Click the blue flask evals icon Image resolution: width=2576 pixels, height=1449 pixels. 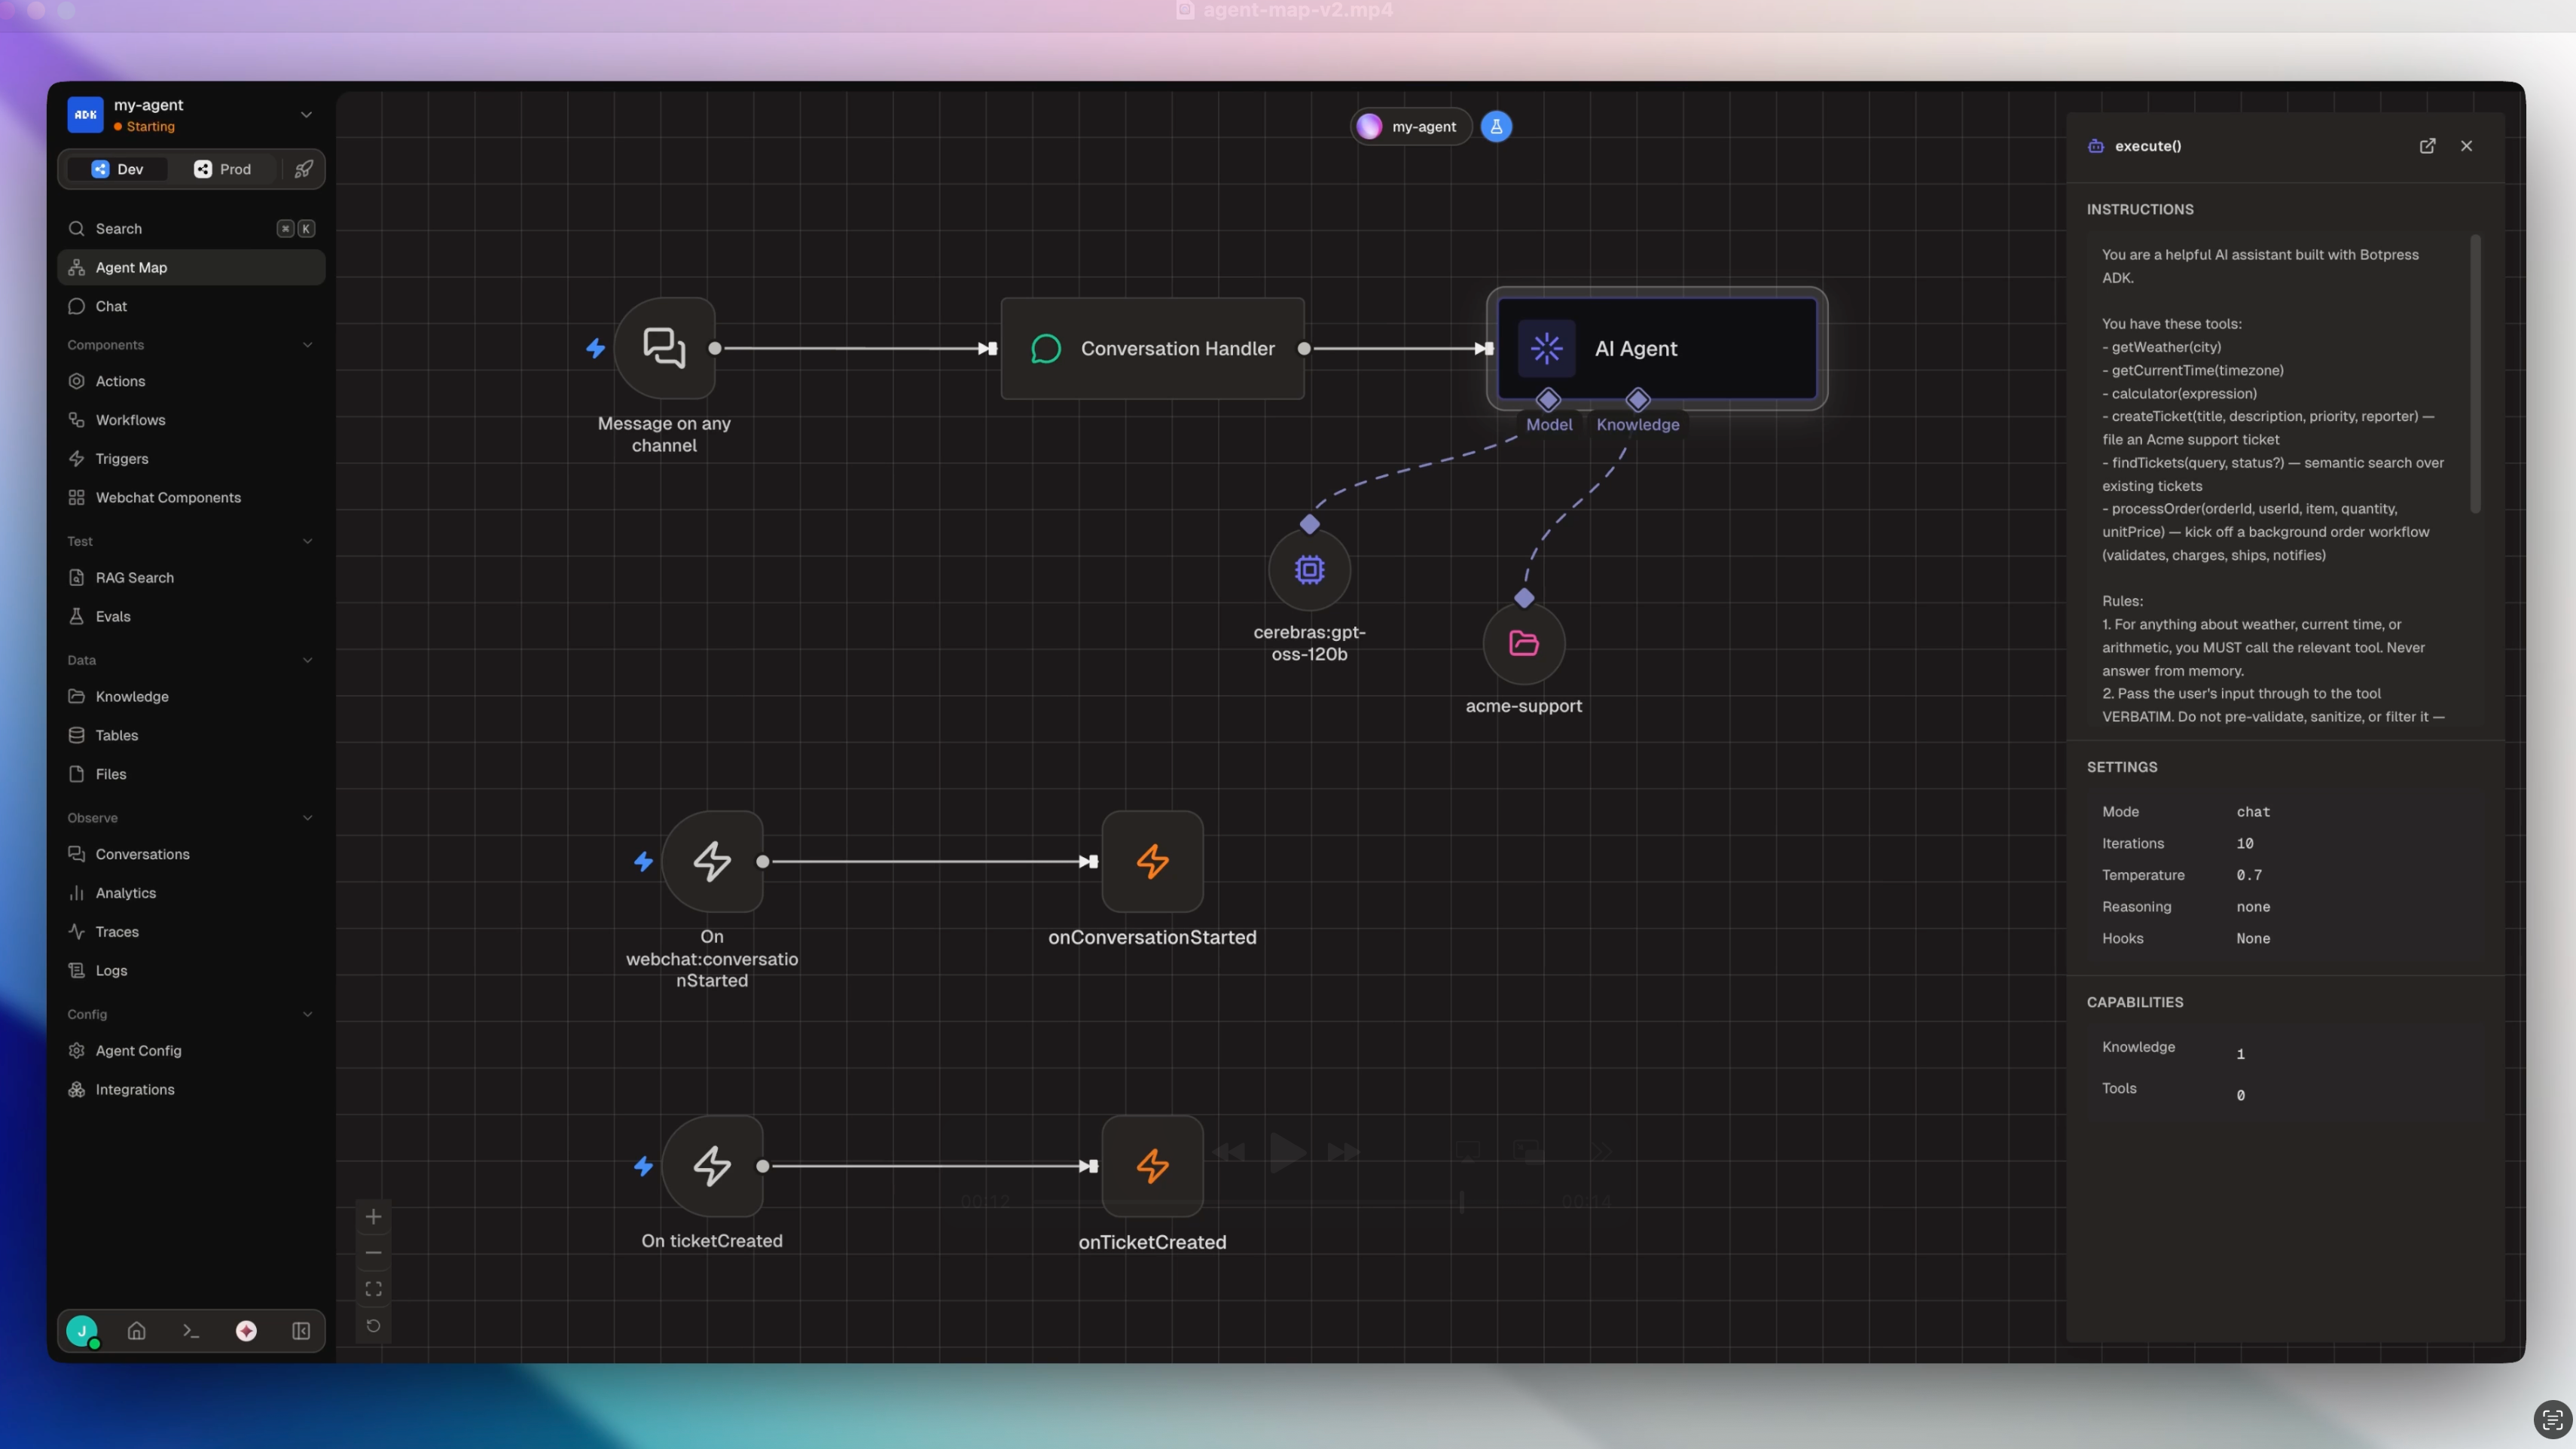(x=1496, y=127)
